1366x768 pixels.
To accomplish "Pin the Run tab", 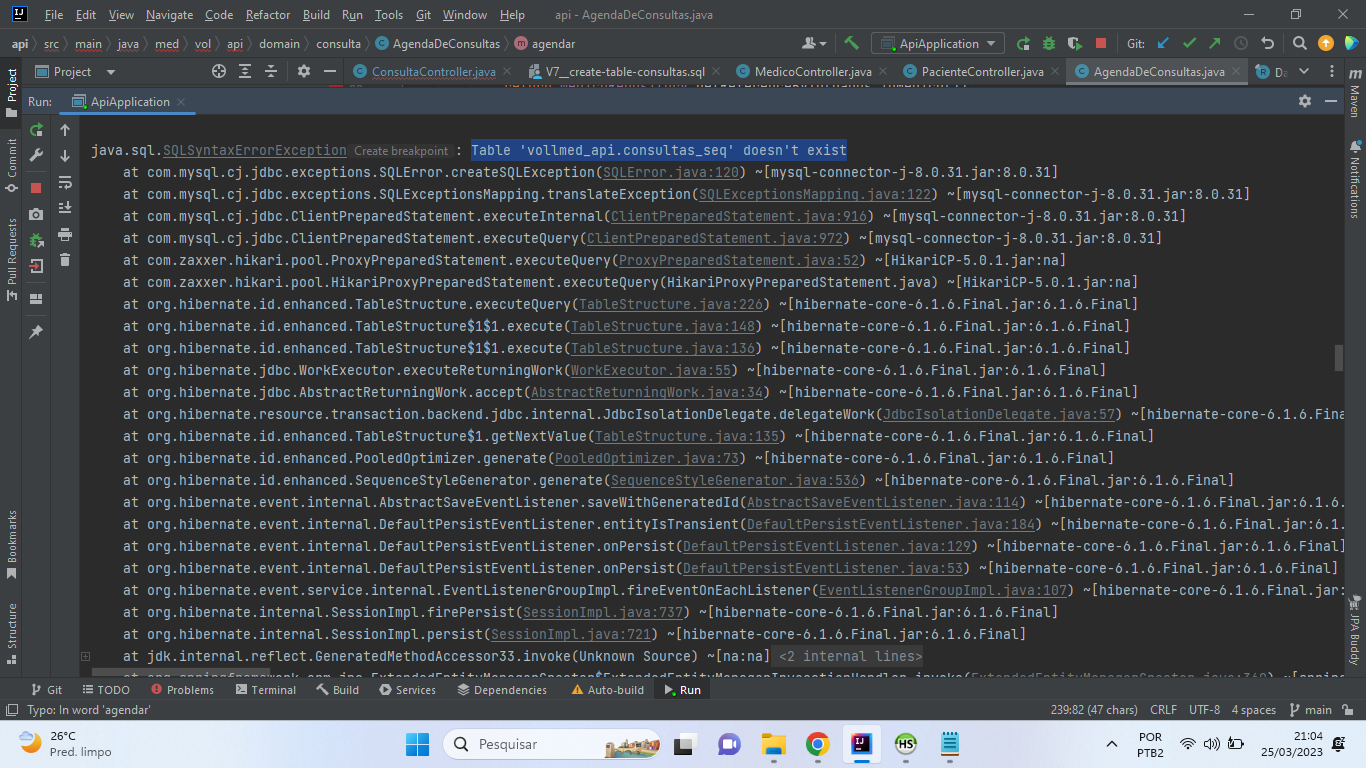I will pyautogui.click(x=36, y=331).
